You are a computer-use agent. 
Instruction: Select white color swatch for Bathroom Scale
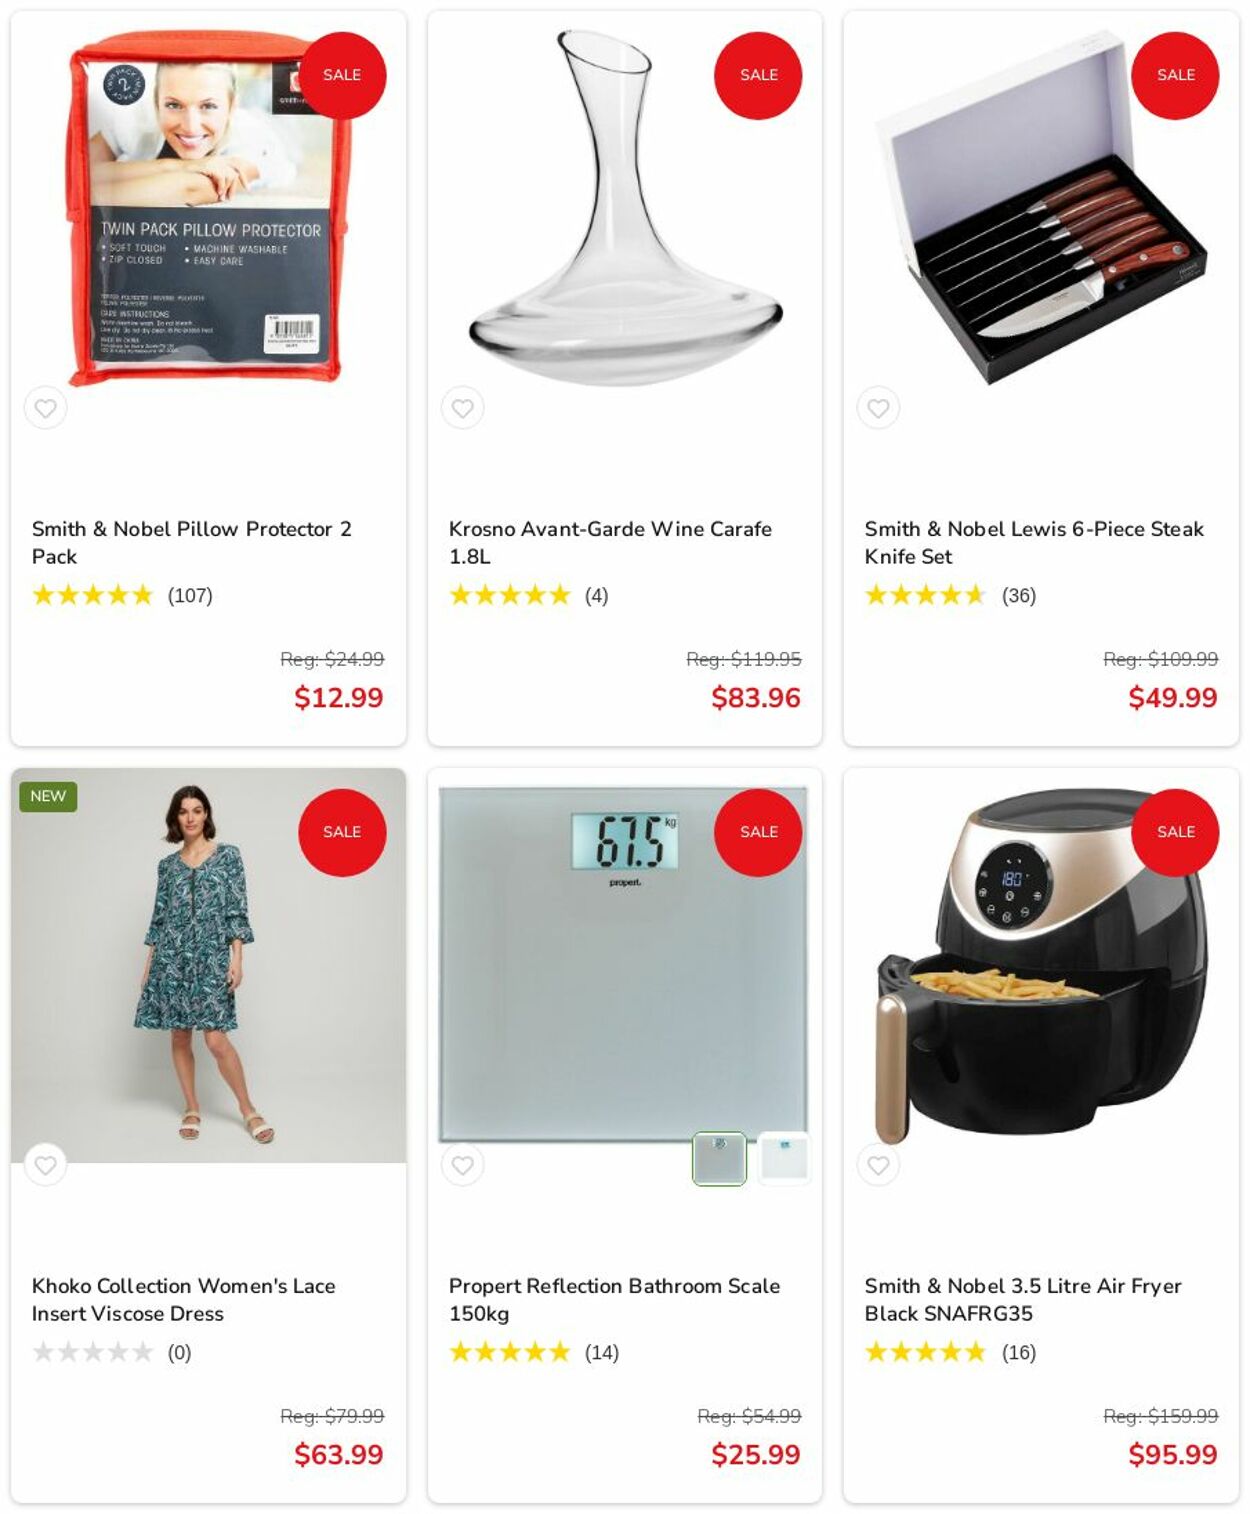pos(784,1158)
